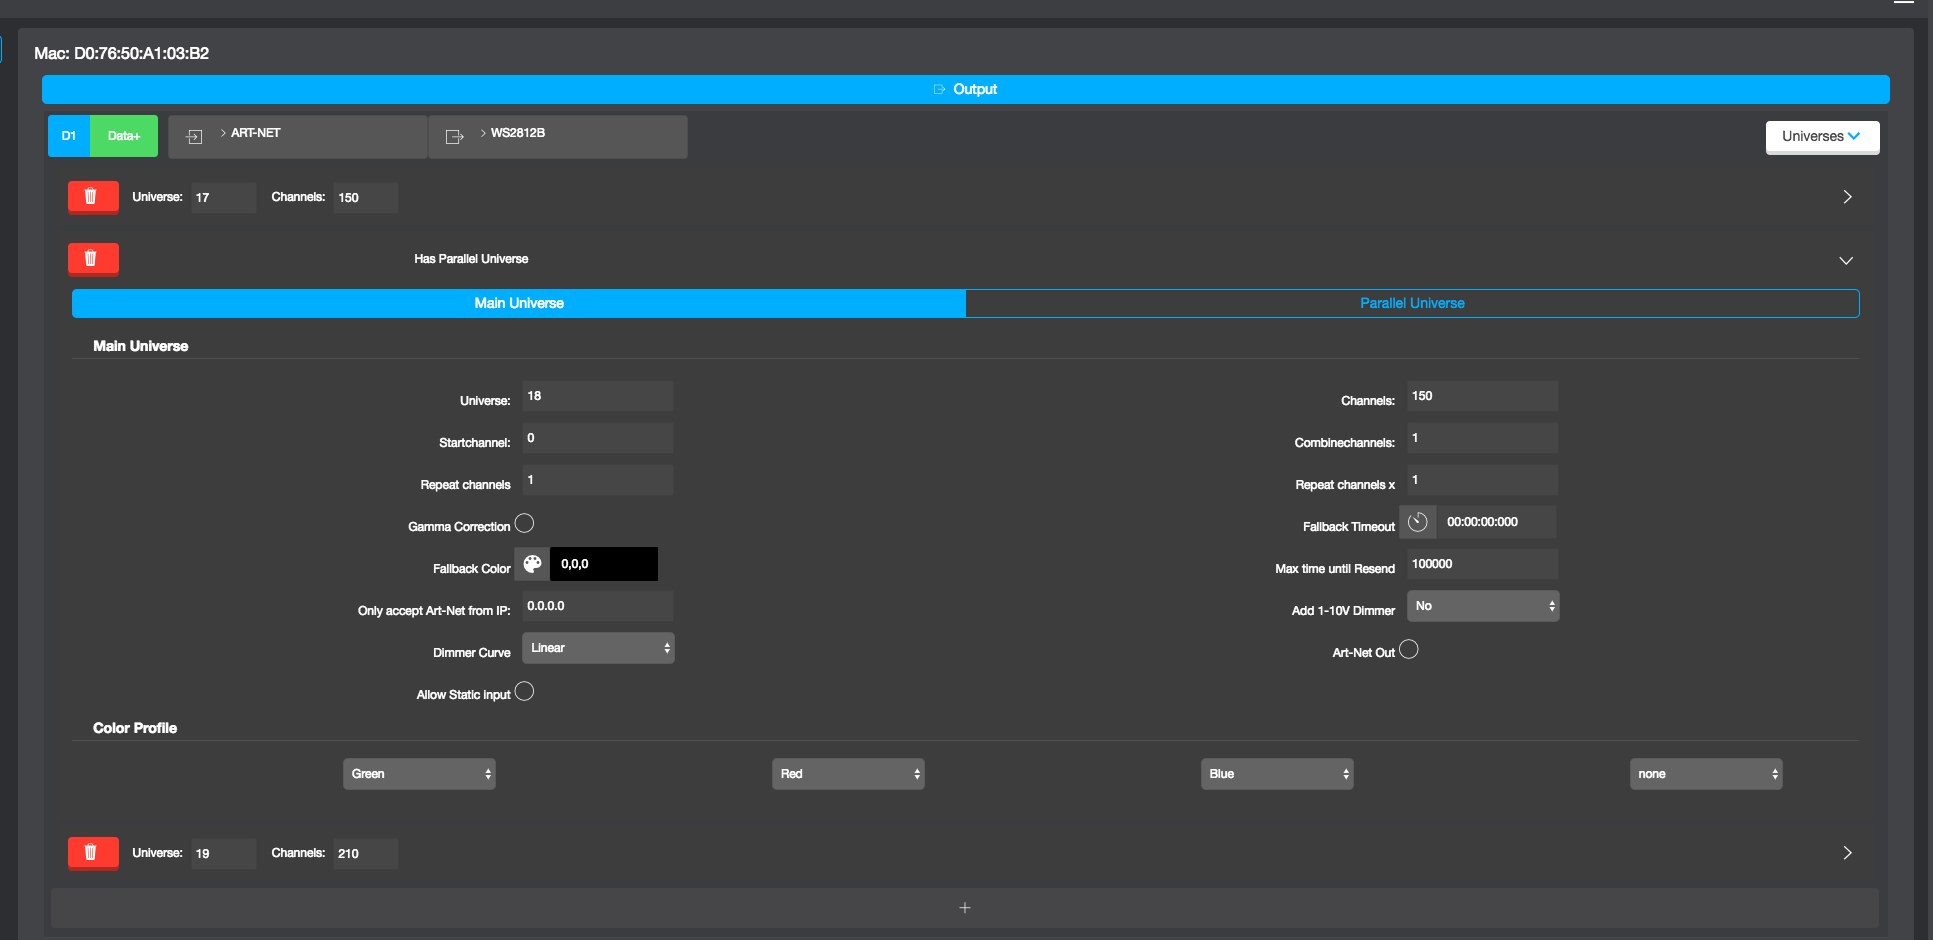Open the Universes dropdown button
The image size is (1933, 940).
(x=1821, y=137)
